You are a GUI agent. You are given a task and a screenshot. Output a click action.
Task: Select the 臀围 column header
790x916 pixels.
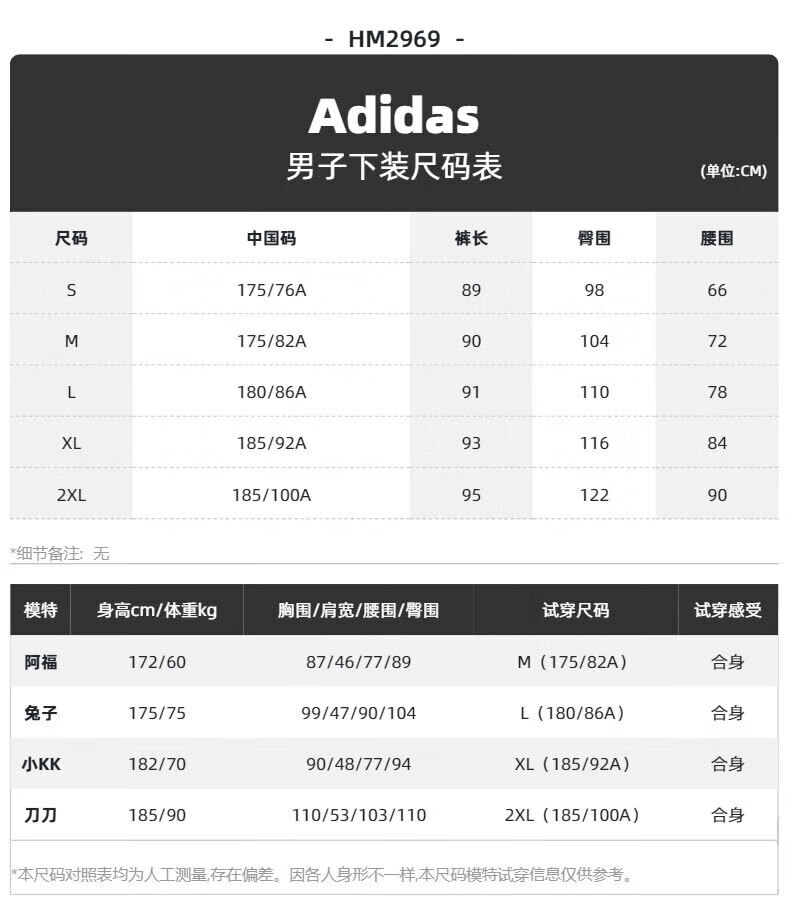coord(594,238)
